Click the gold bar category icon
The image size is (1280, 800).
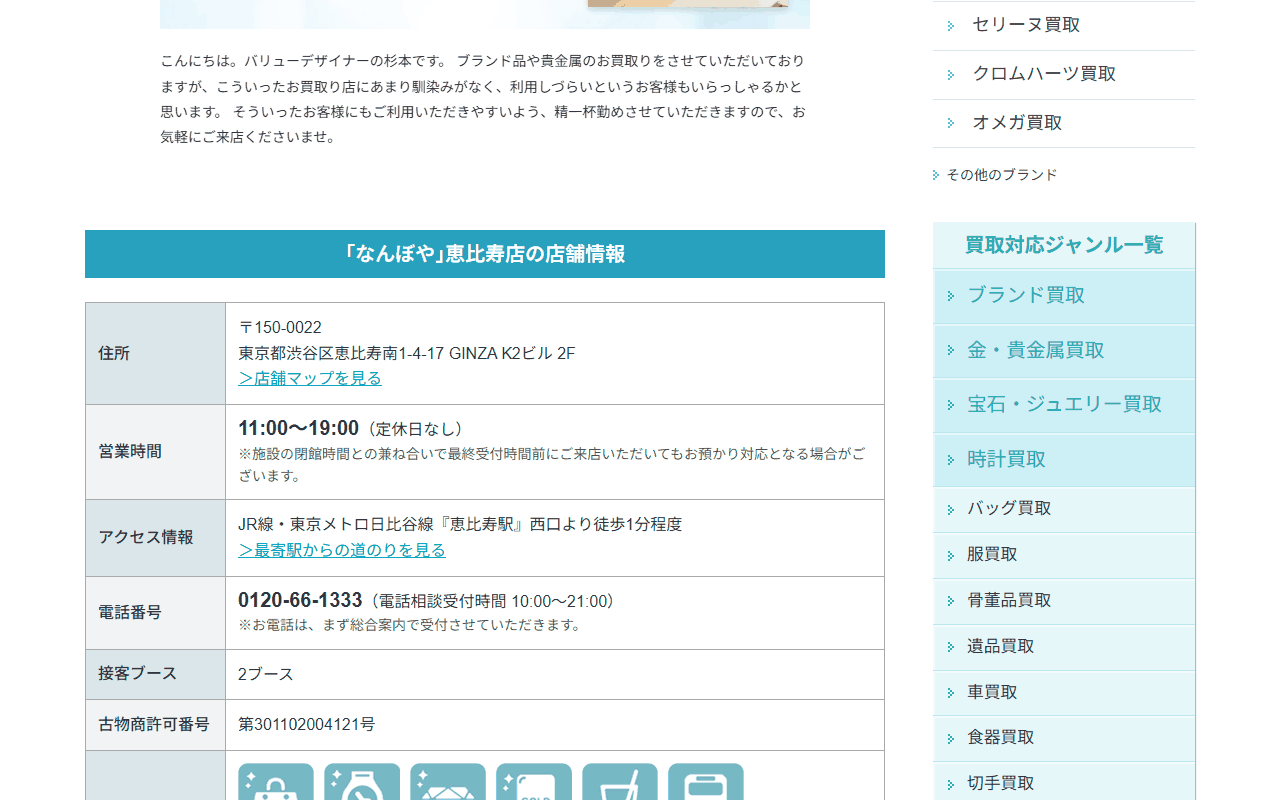pos(534,782)
